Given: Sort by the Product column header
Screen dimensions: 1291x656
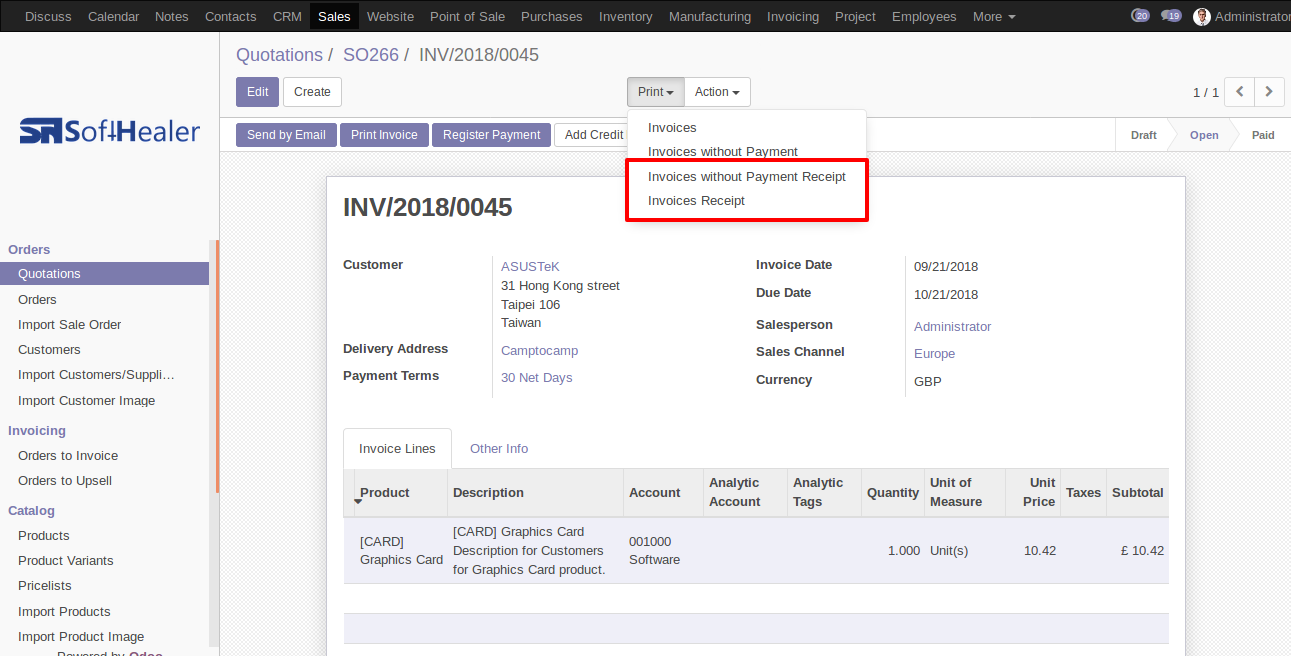Looking at the screenshot, I should (x=385, y=493).
